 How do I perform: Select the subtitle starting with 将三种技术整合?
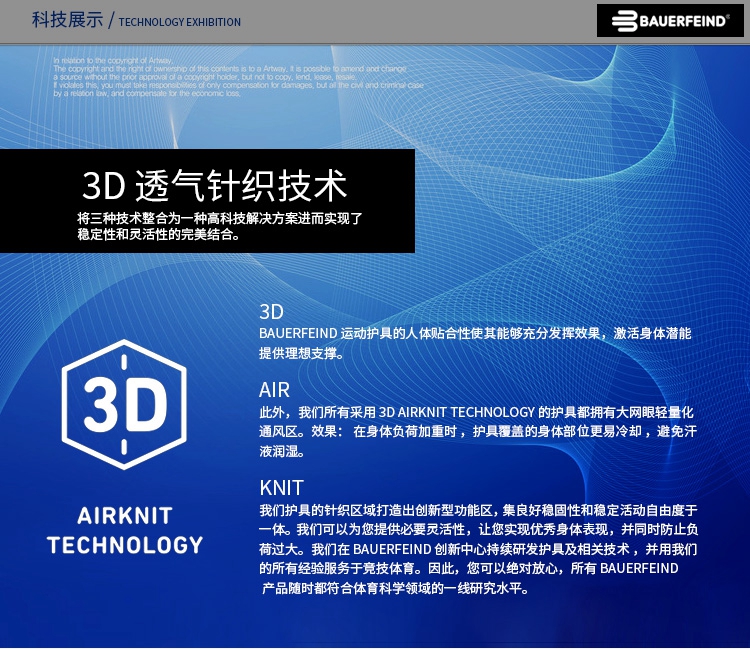[x=219, y=226]
